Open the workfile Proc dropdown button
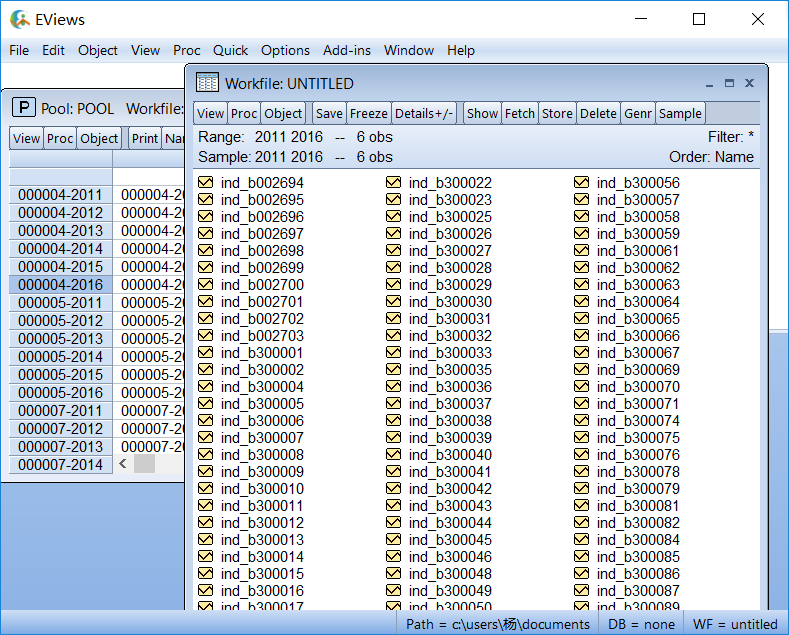The image size is (789, 635). [244, 113]
